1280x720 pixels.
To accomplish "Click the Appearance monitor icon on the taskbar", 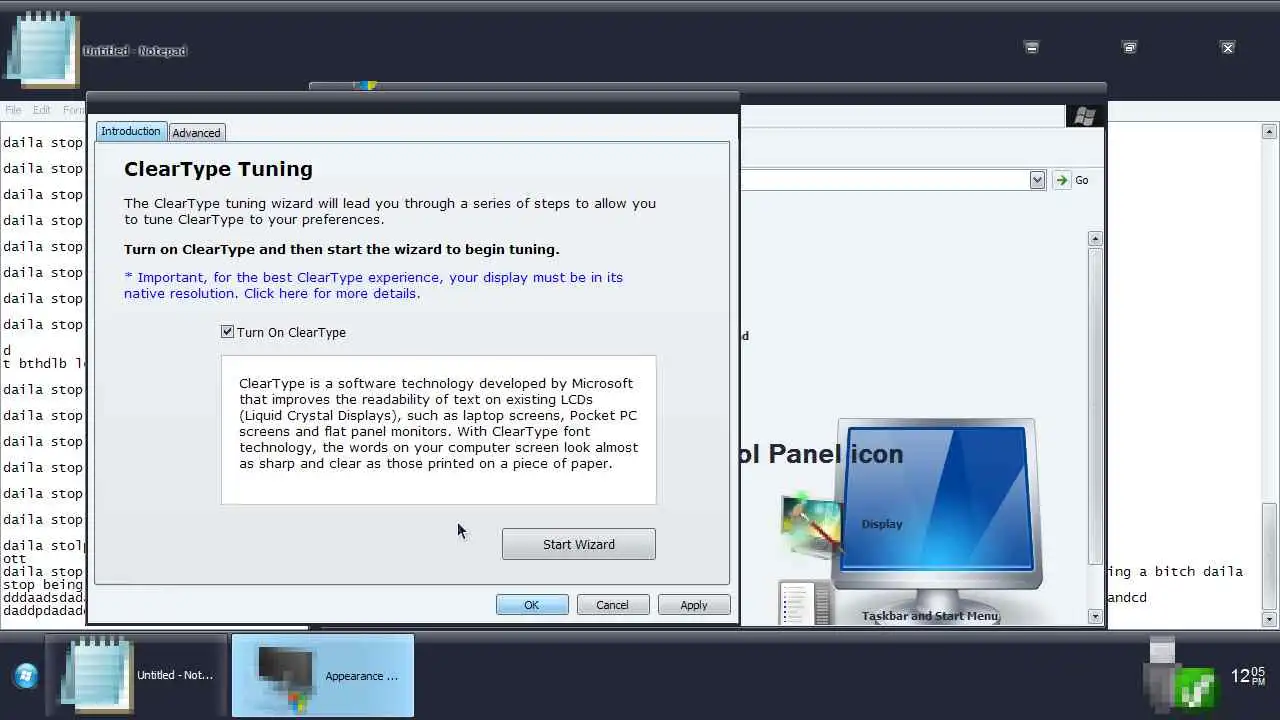I will pyautogui.click(x=285, y=678).
